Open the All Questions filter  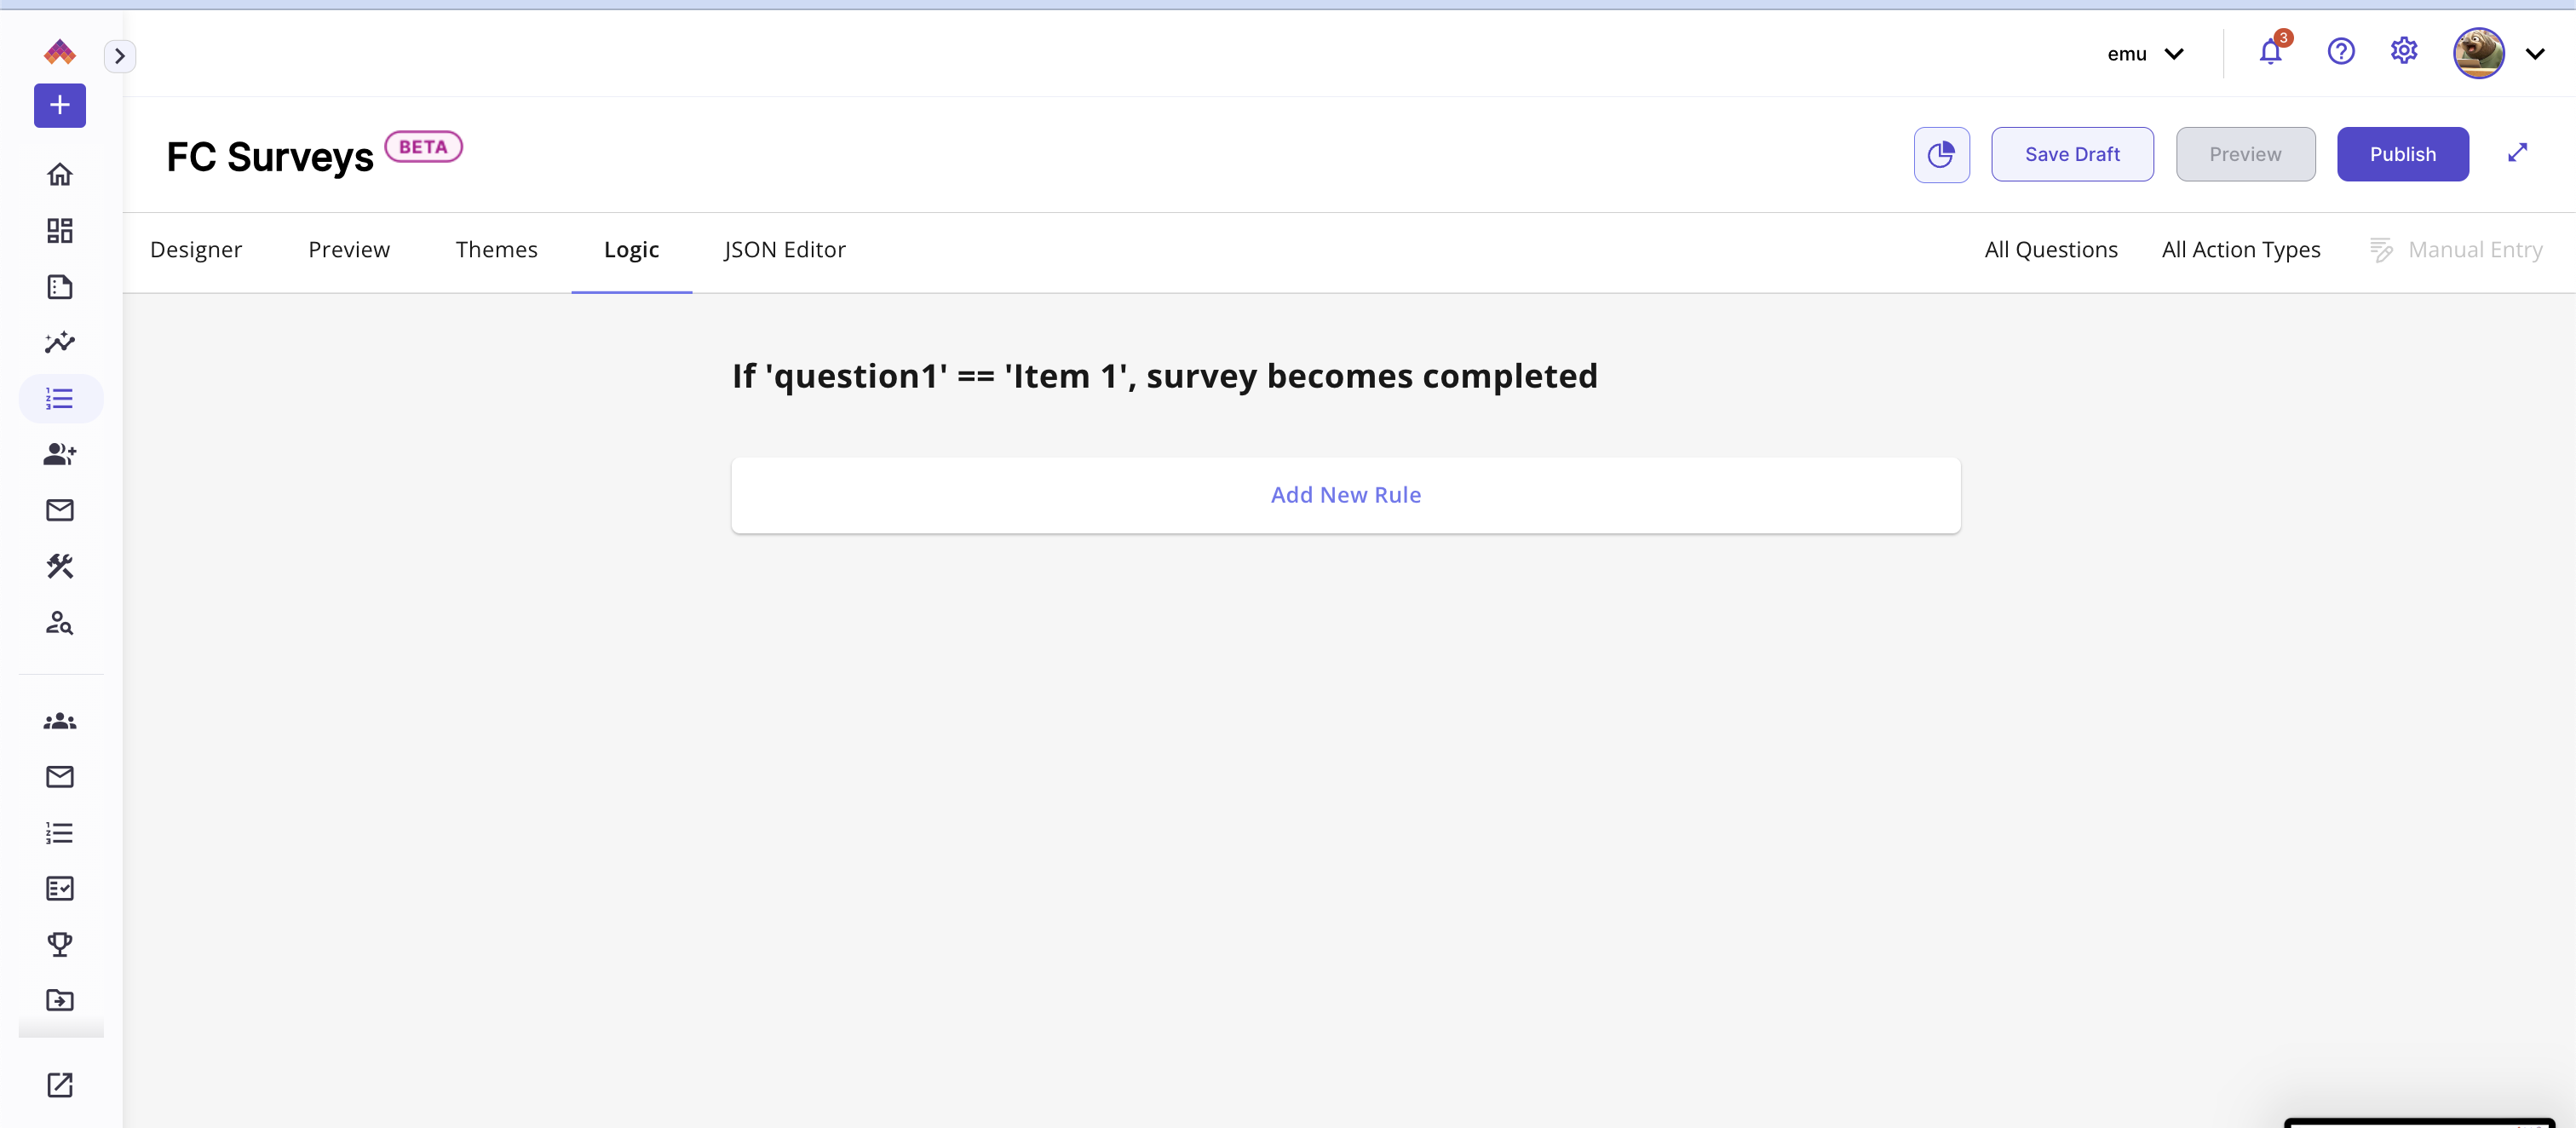[2051, 249]
